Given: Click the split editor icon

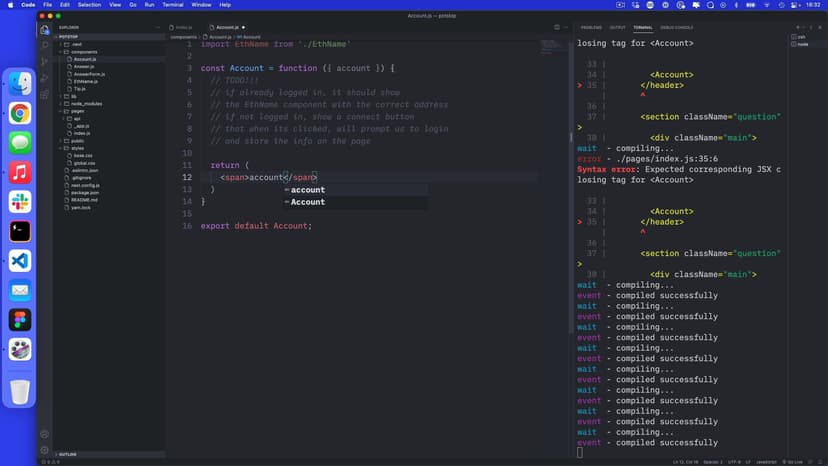Looking at the screenshot, I should tap(557, 27).
